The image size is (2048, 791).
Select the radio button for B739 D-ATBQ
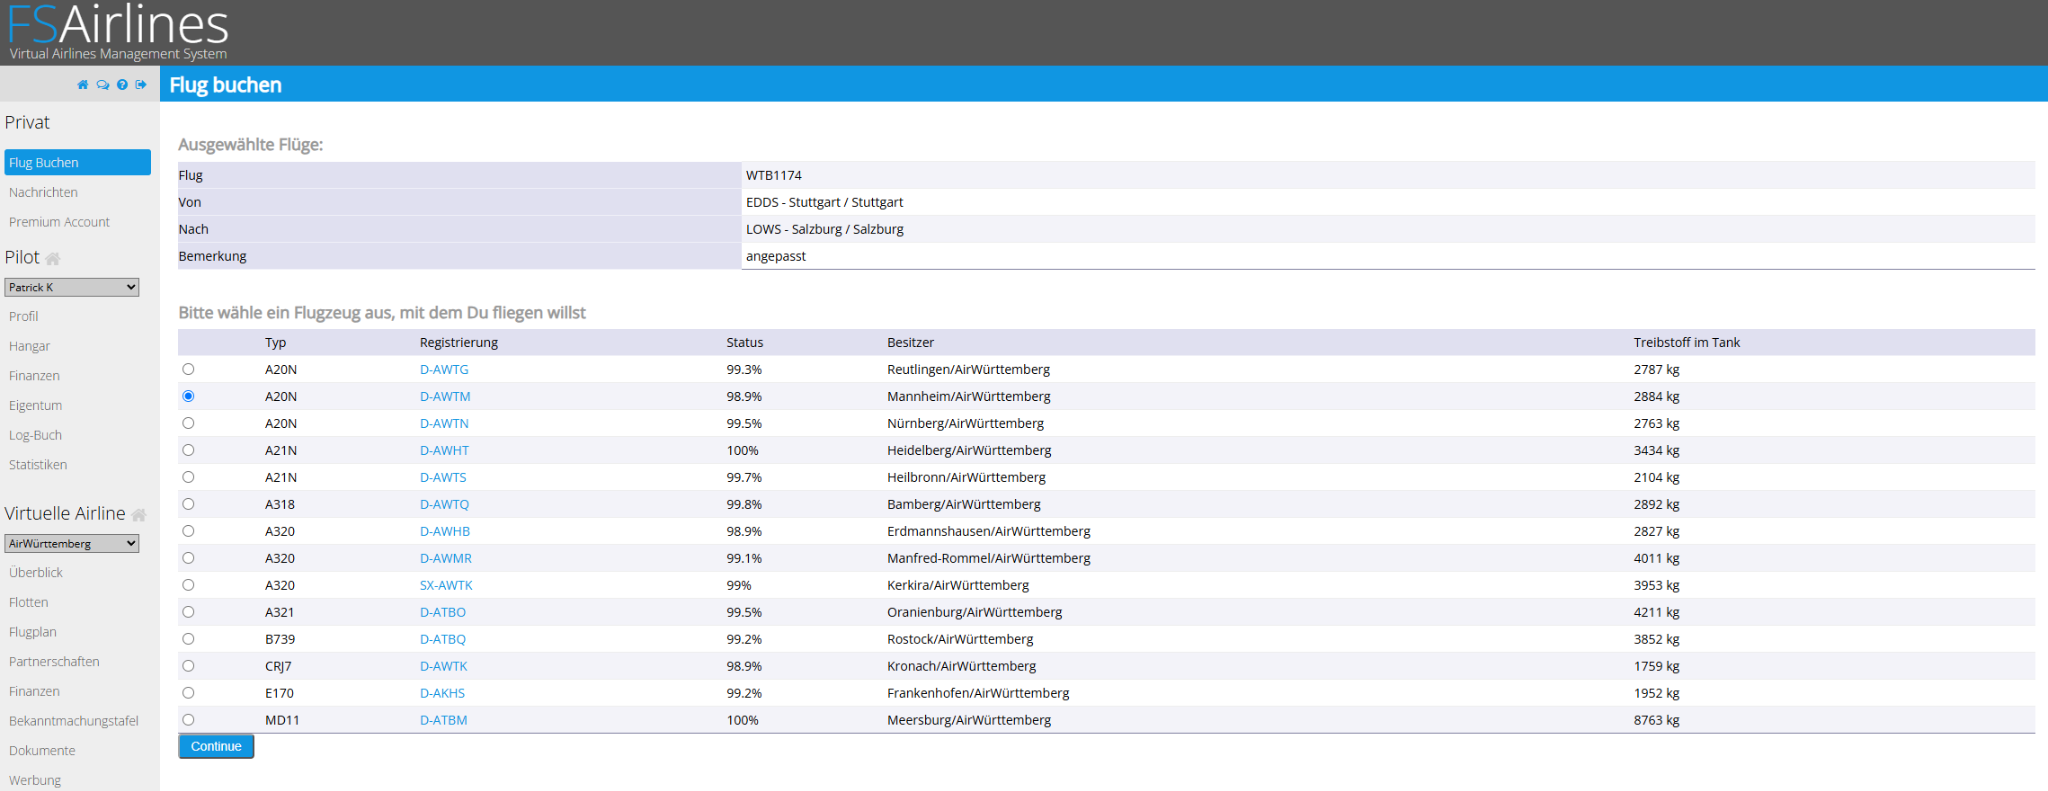pyautogui.click(x=188, y=639)
